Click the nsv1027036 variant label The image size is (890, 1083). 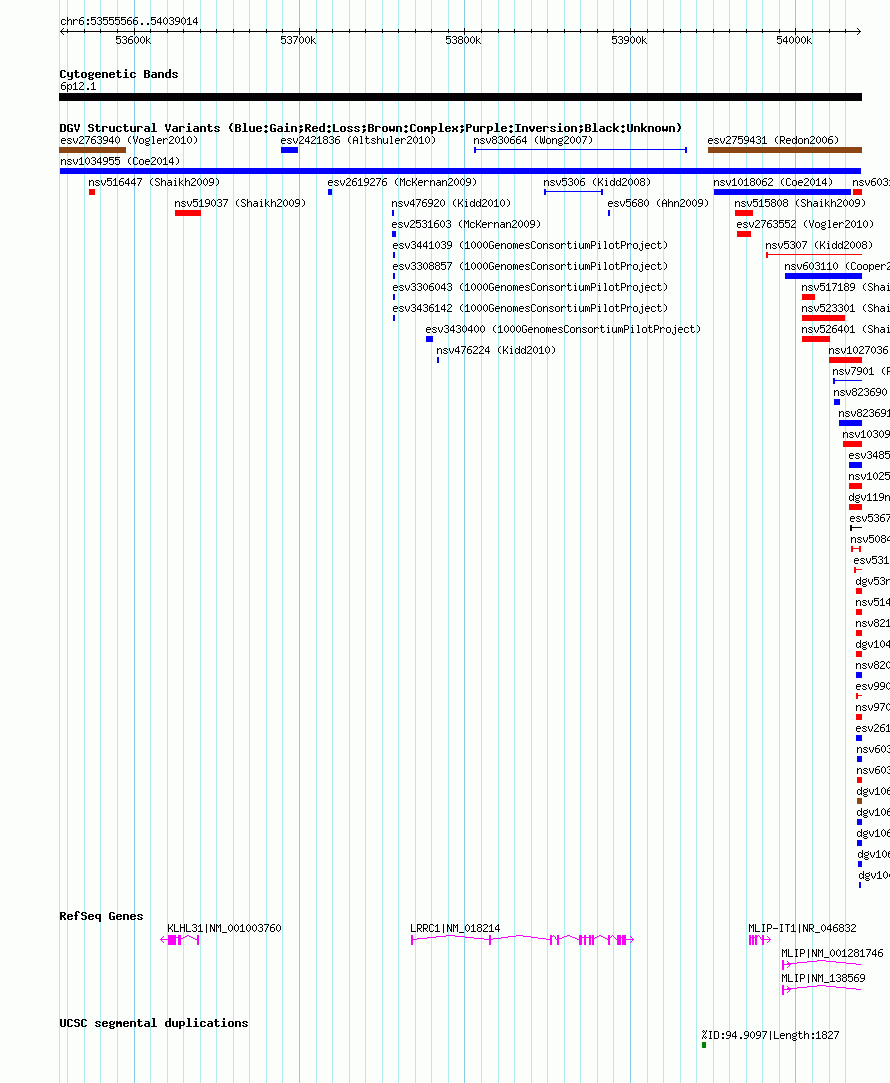pyautogui.click(x=859, y=350)
